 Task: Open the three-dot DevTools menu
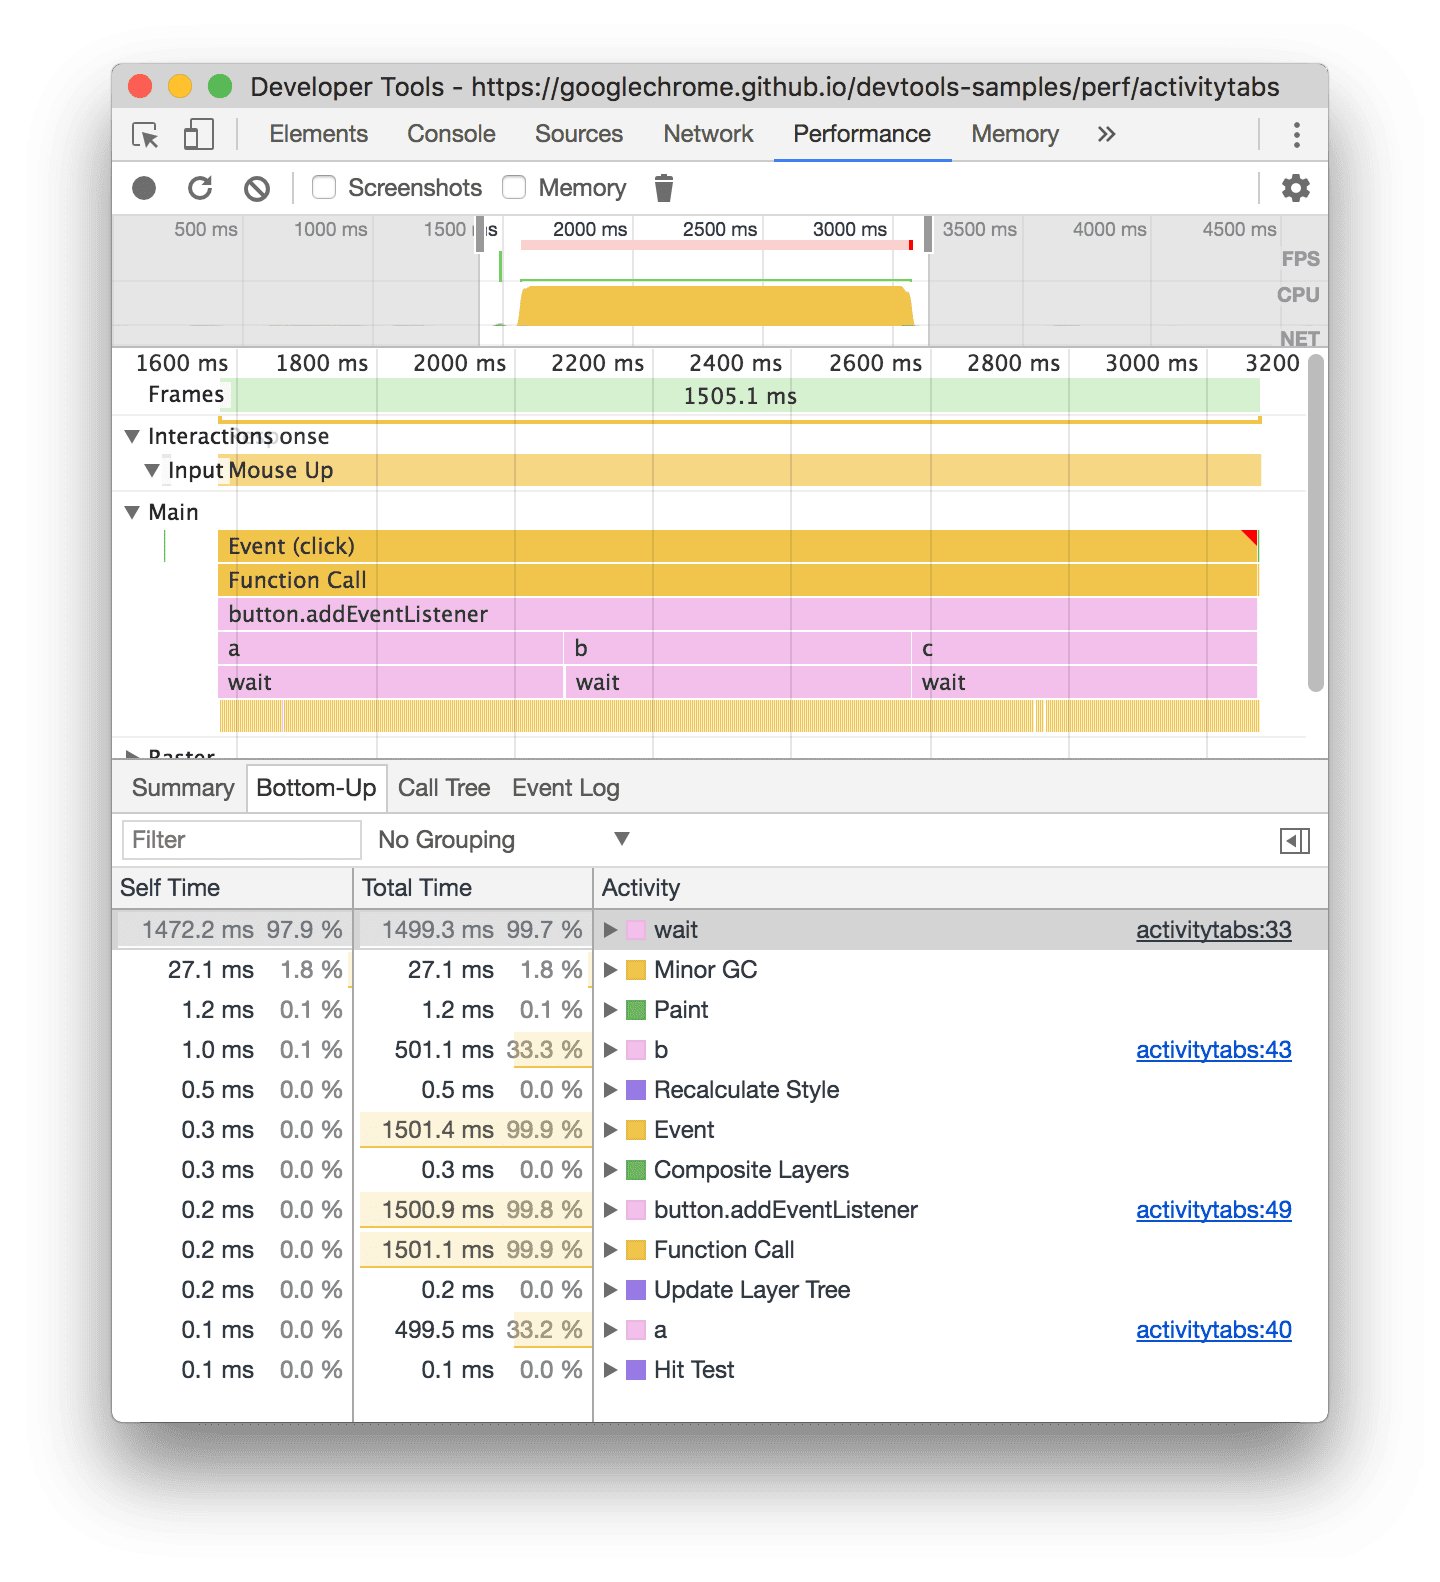click(x=1296, y=135)
